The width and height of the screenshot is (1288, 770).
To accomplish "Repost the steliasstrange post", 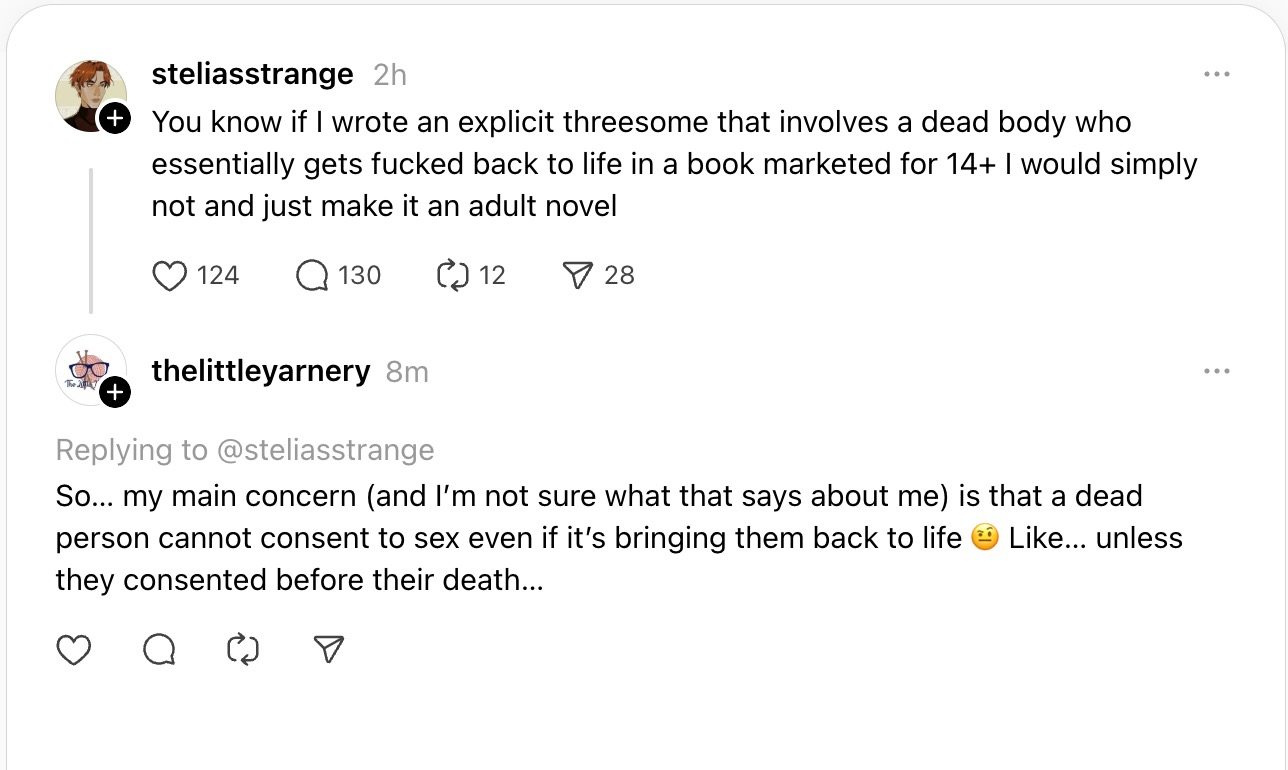I will 453,275.
